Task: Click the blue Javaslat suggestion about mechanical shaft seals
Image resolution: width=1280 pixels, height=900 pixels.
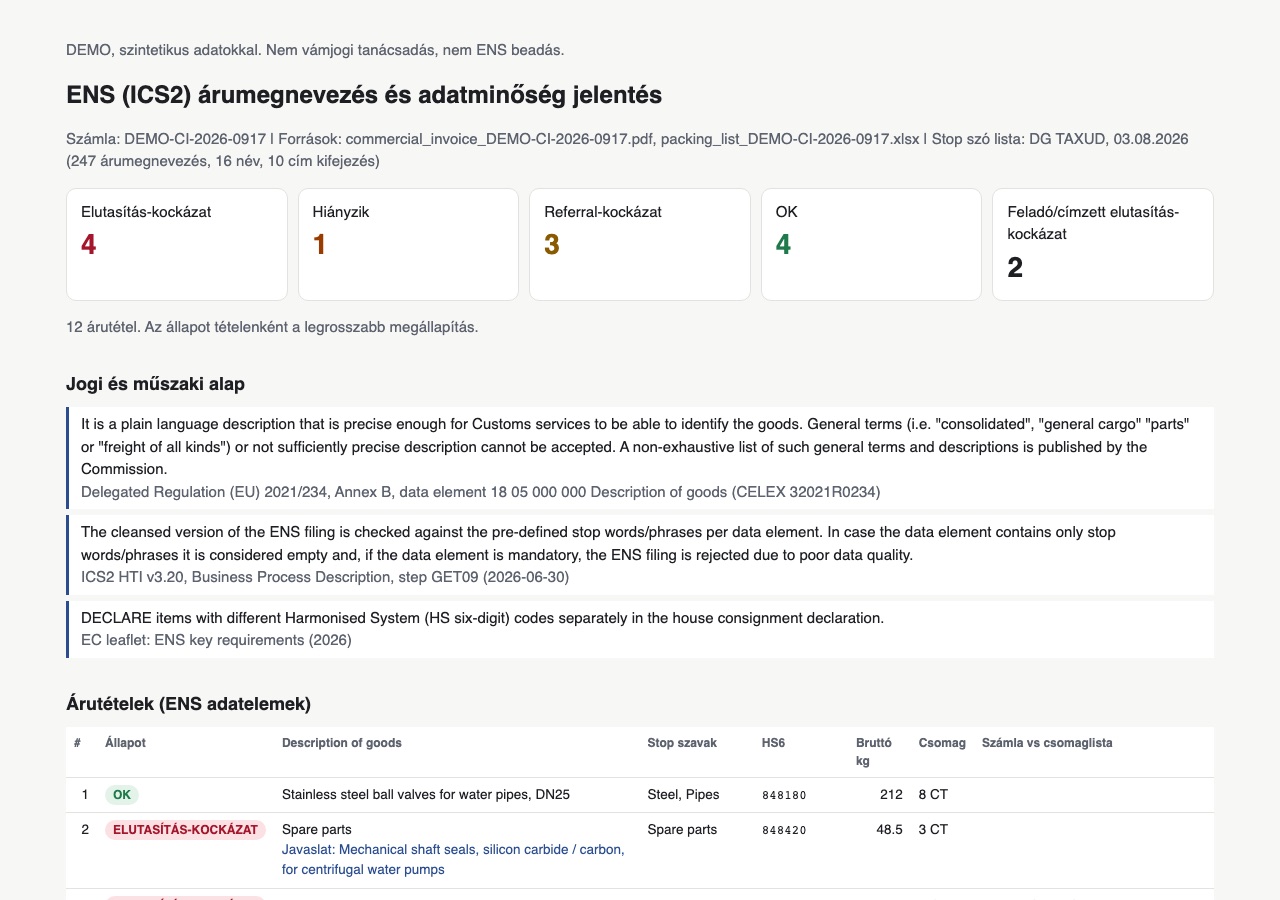Action: point(453,859)
